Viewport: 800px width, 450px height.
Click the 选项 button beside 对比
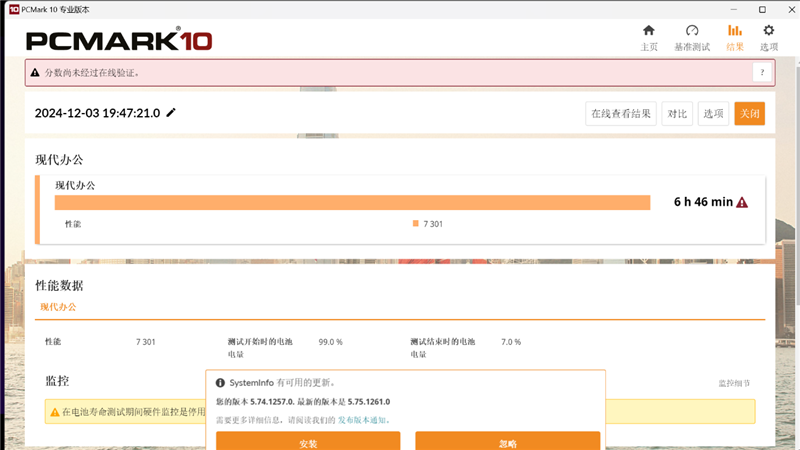(x=713, y=113)
